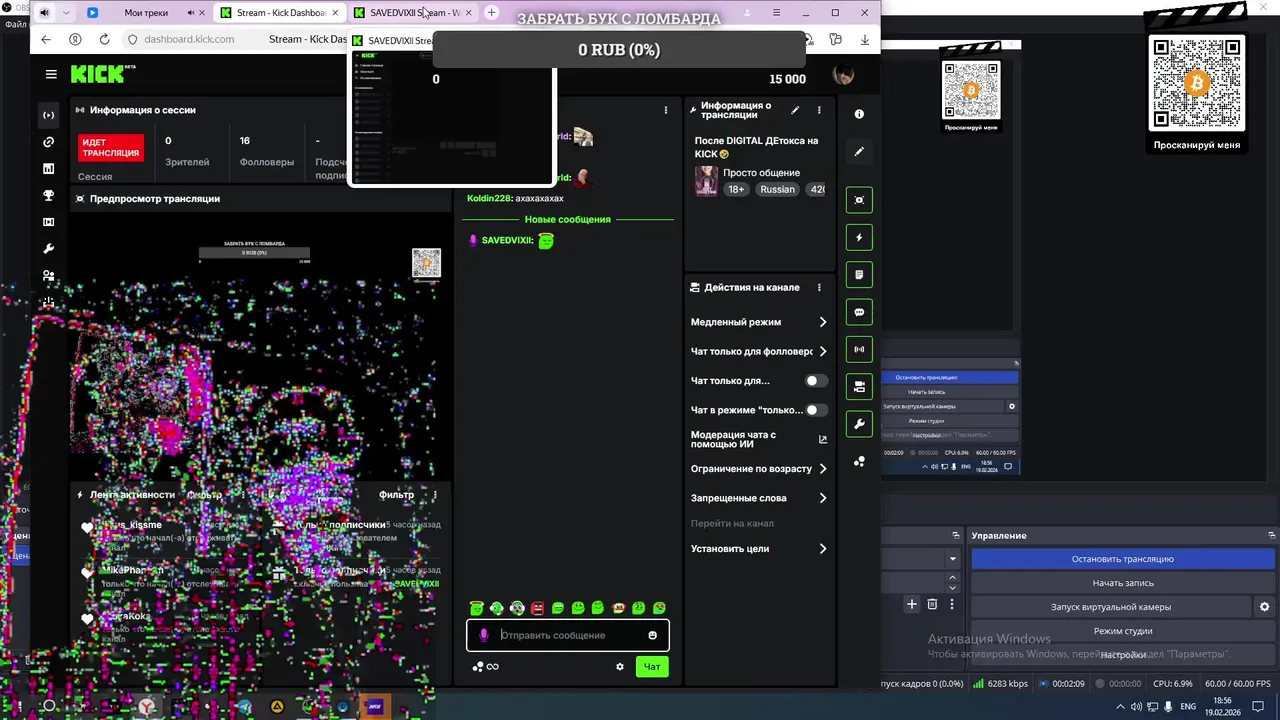Open Kick hamburger menu

(x=51, y=74)
